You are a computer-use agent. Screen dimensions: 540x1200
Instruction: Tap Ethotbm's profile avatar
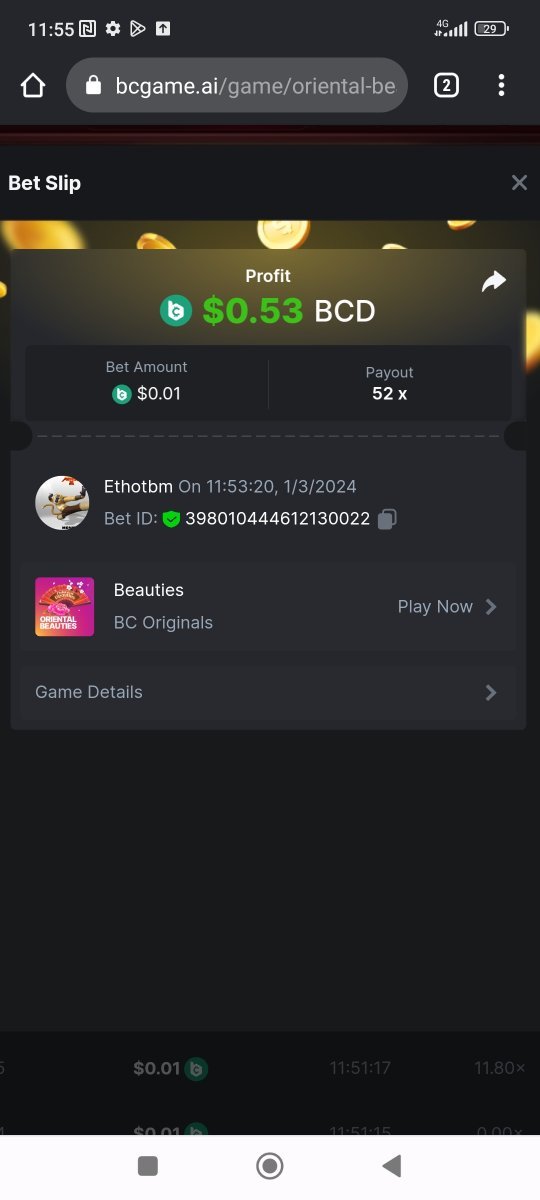(62, 503)
